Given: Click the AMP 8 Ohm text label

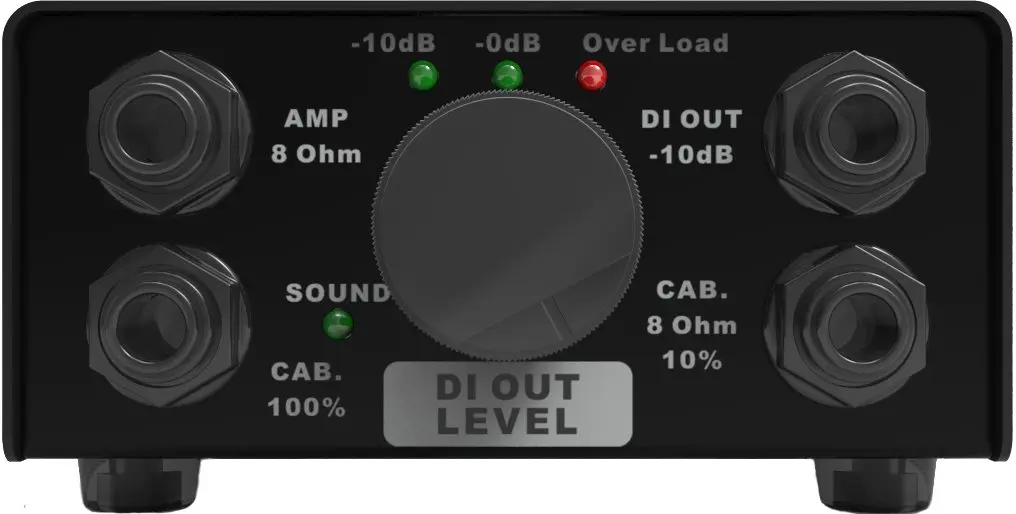Looking at the screenshot, I should click(x=316, y=136).
